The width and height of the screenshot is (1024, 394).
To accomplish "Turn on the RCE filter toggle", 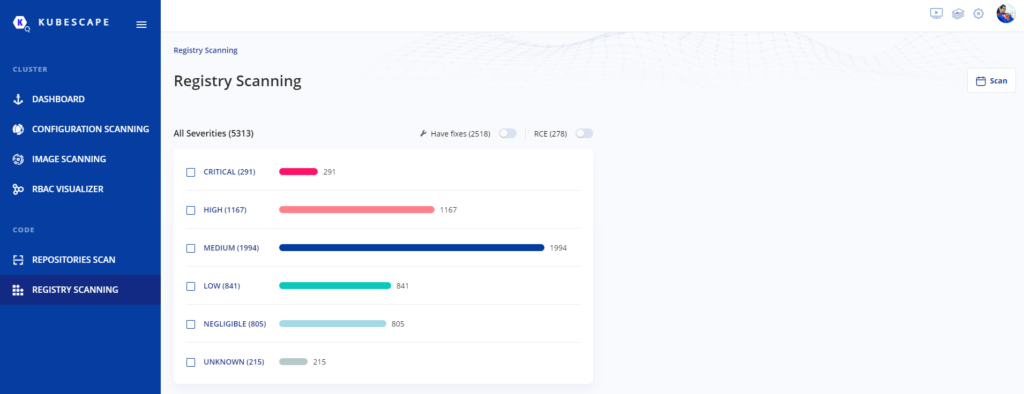I will (584, 133).
